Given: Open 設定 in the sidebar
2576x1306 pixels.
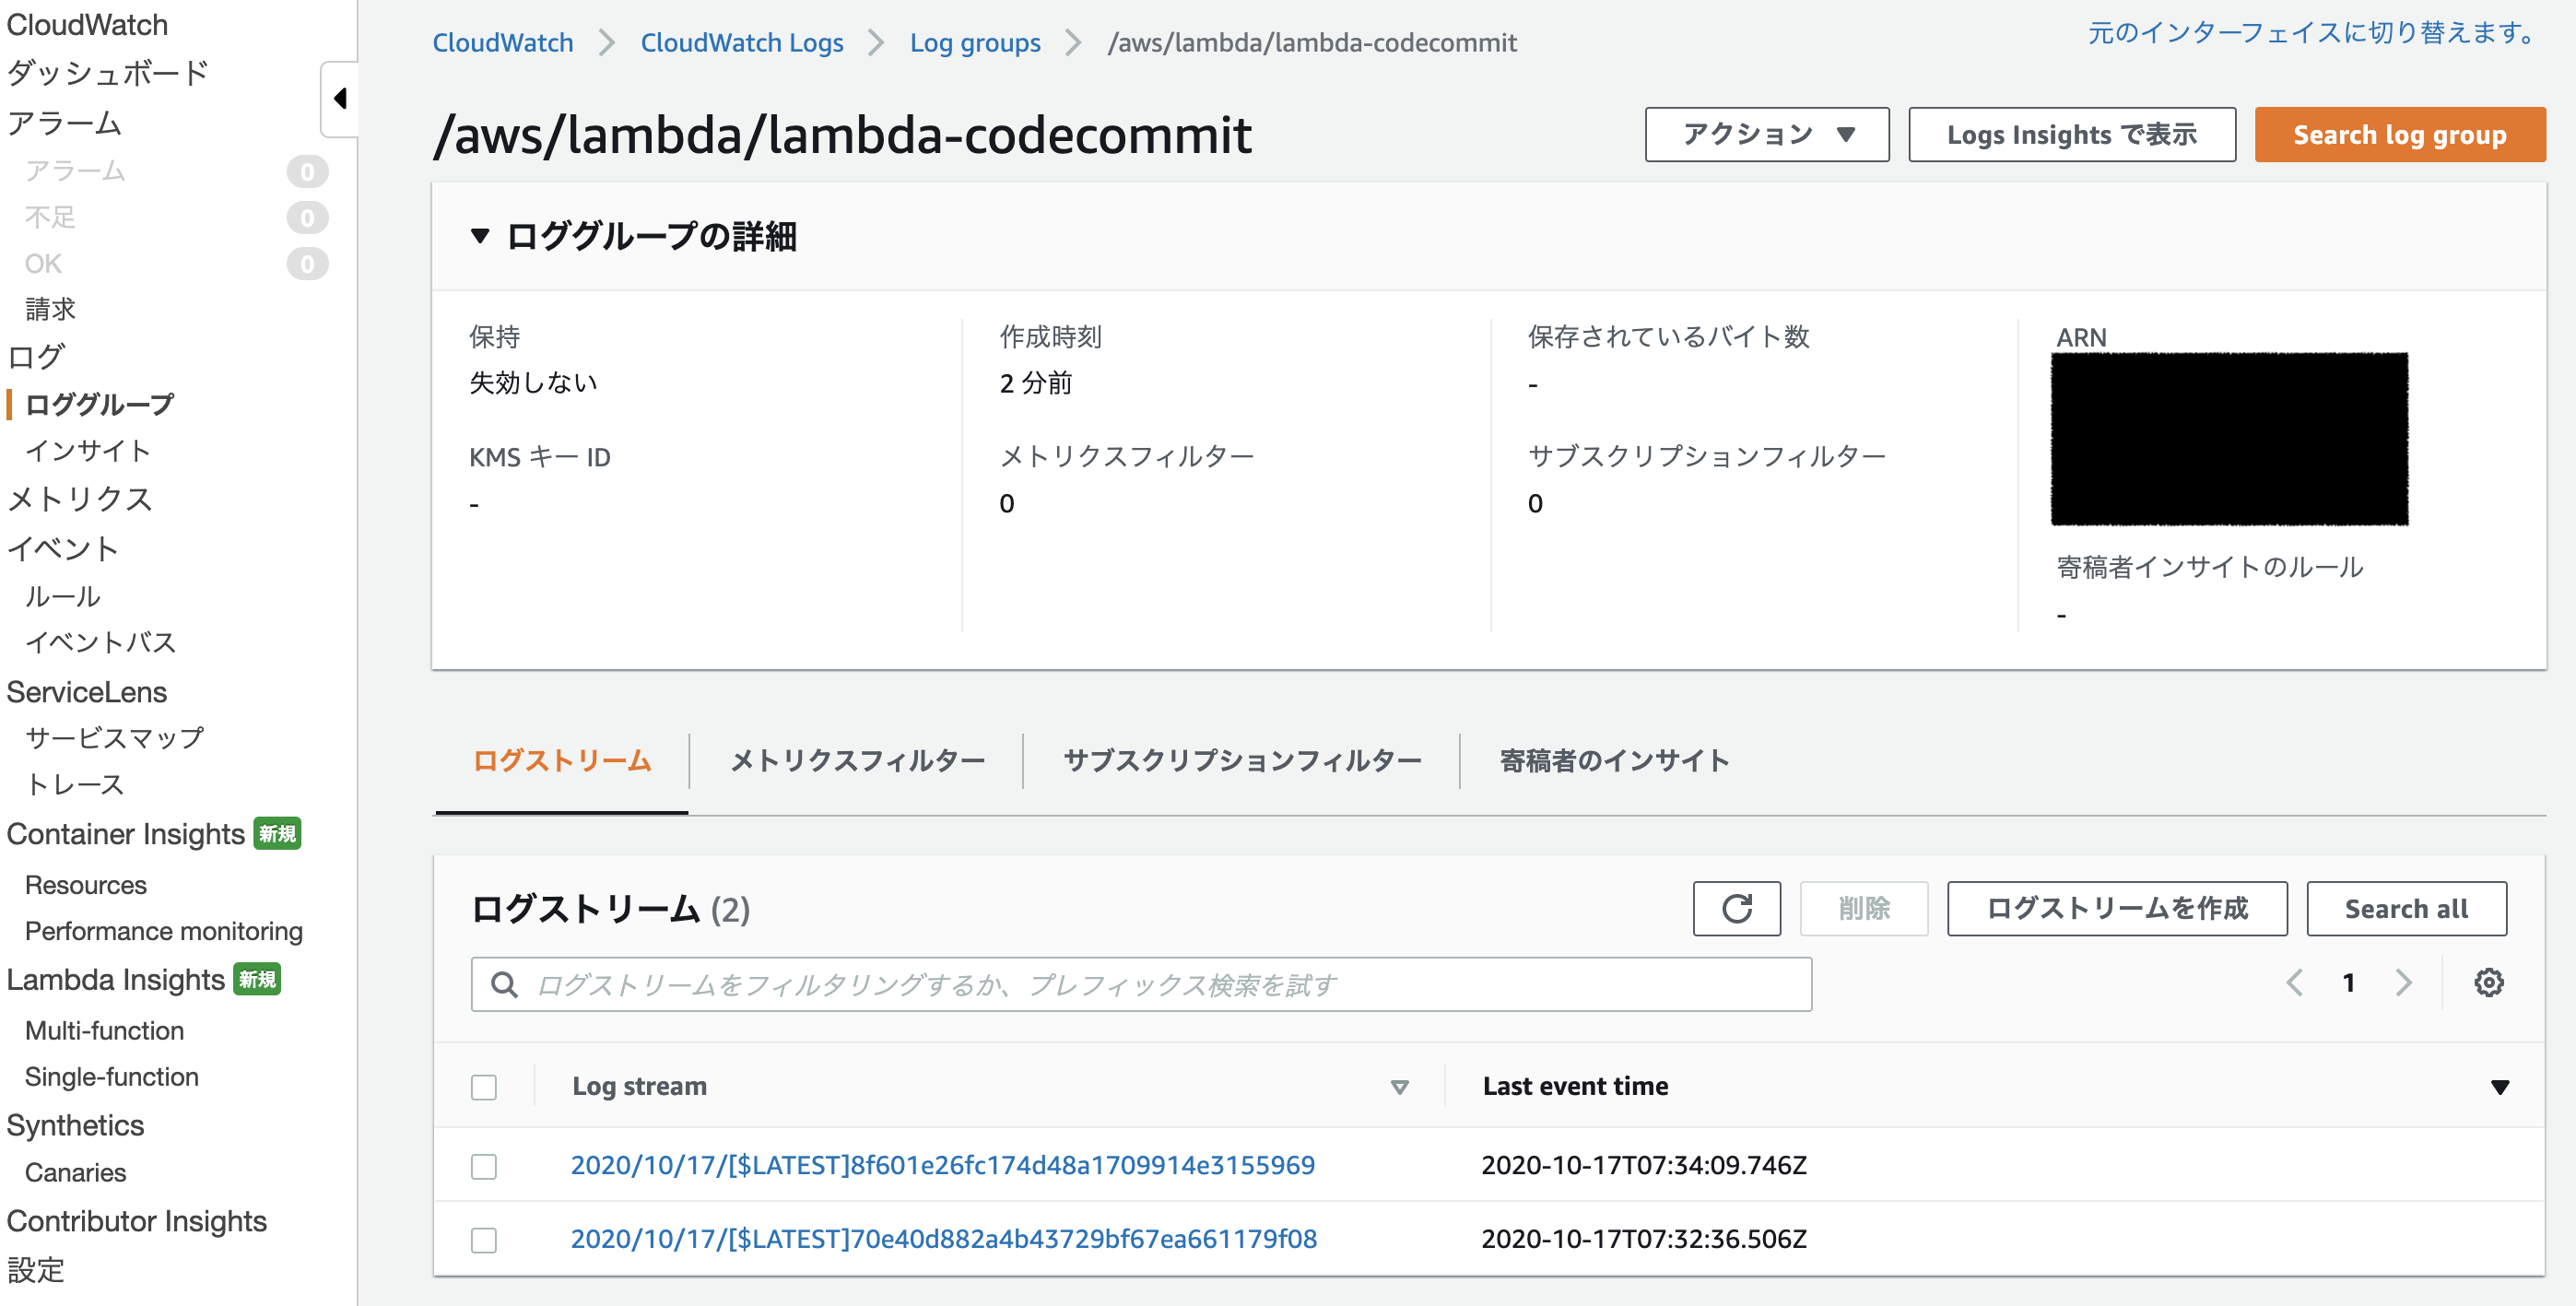Looking at the screenshot, I should click(x=36, y=1271).
